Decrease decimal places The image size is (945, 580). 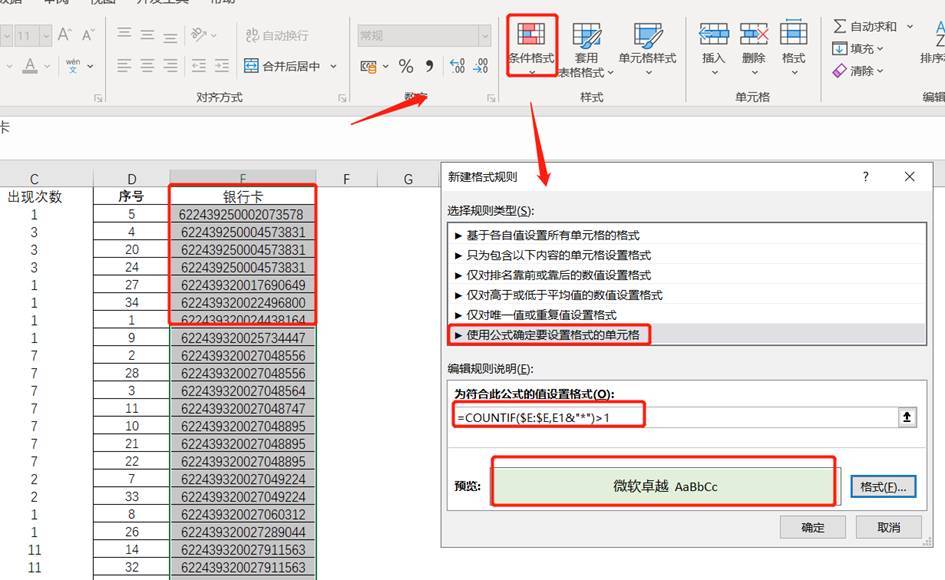480,65
